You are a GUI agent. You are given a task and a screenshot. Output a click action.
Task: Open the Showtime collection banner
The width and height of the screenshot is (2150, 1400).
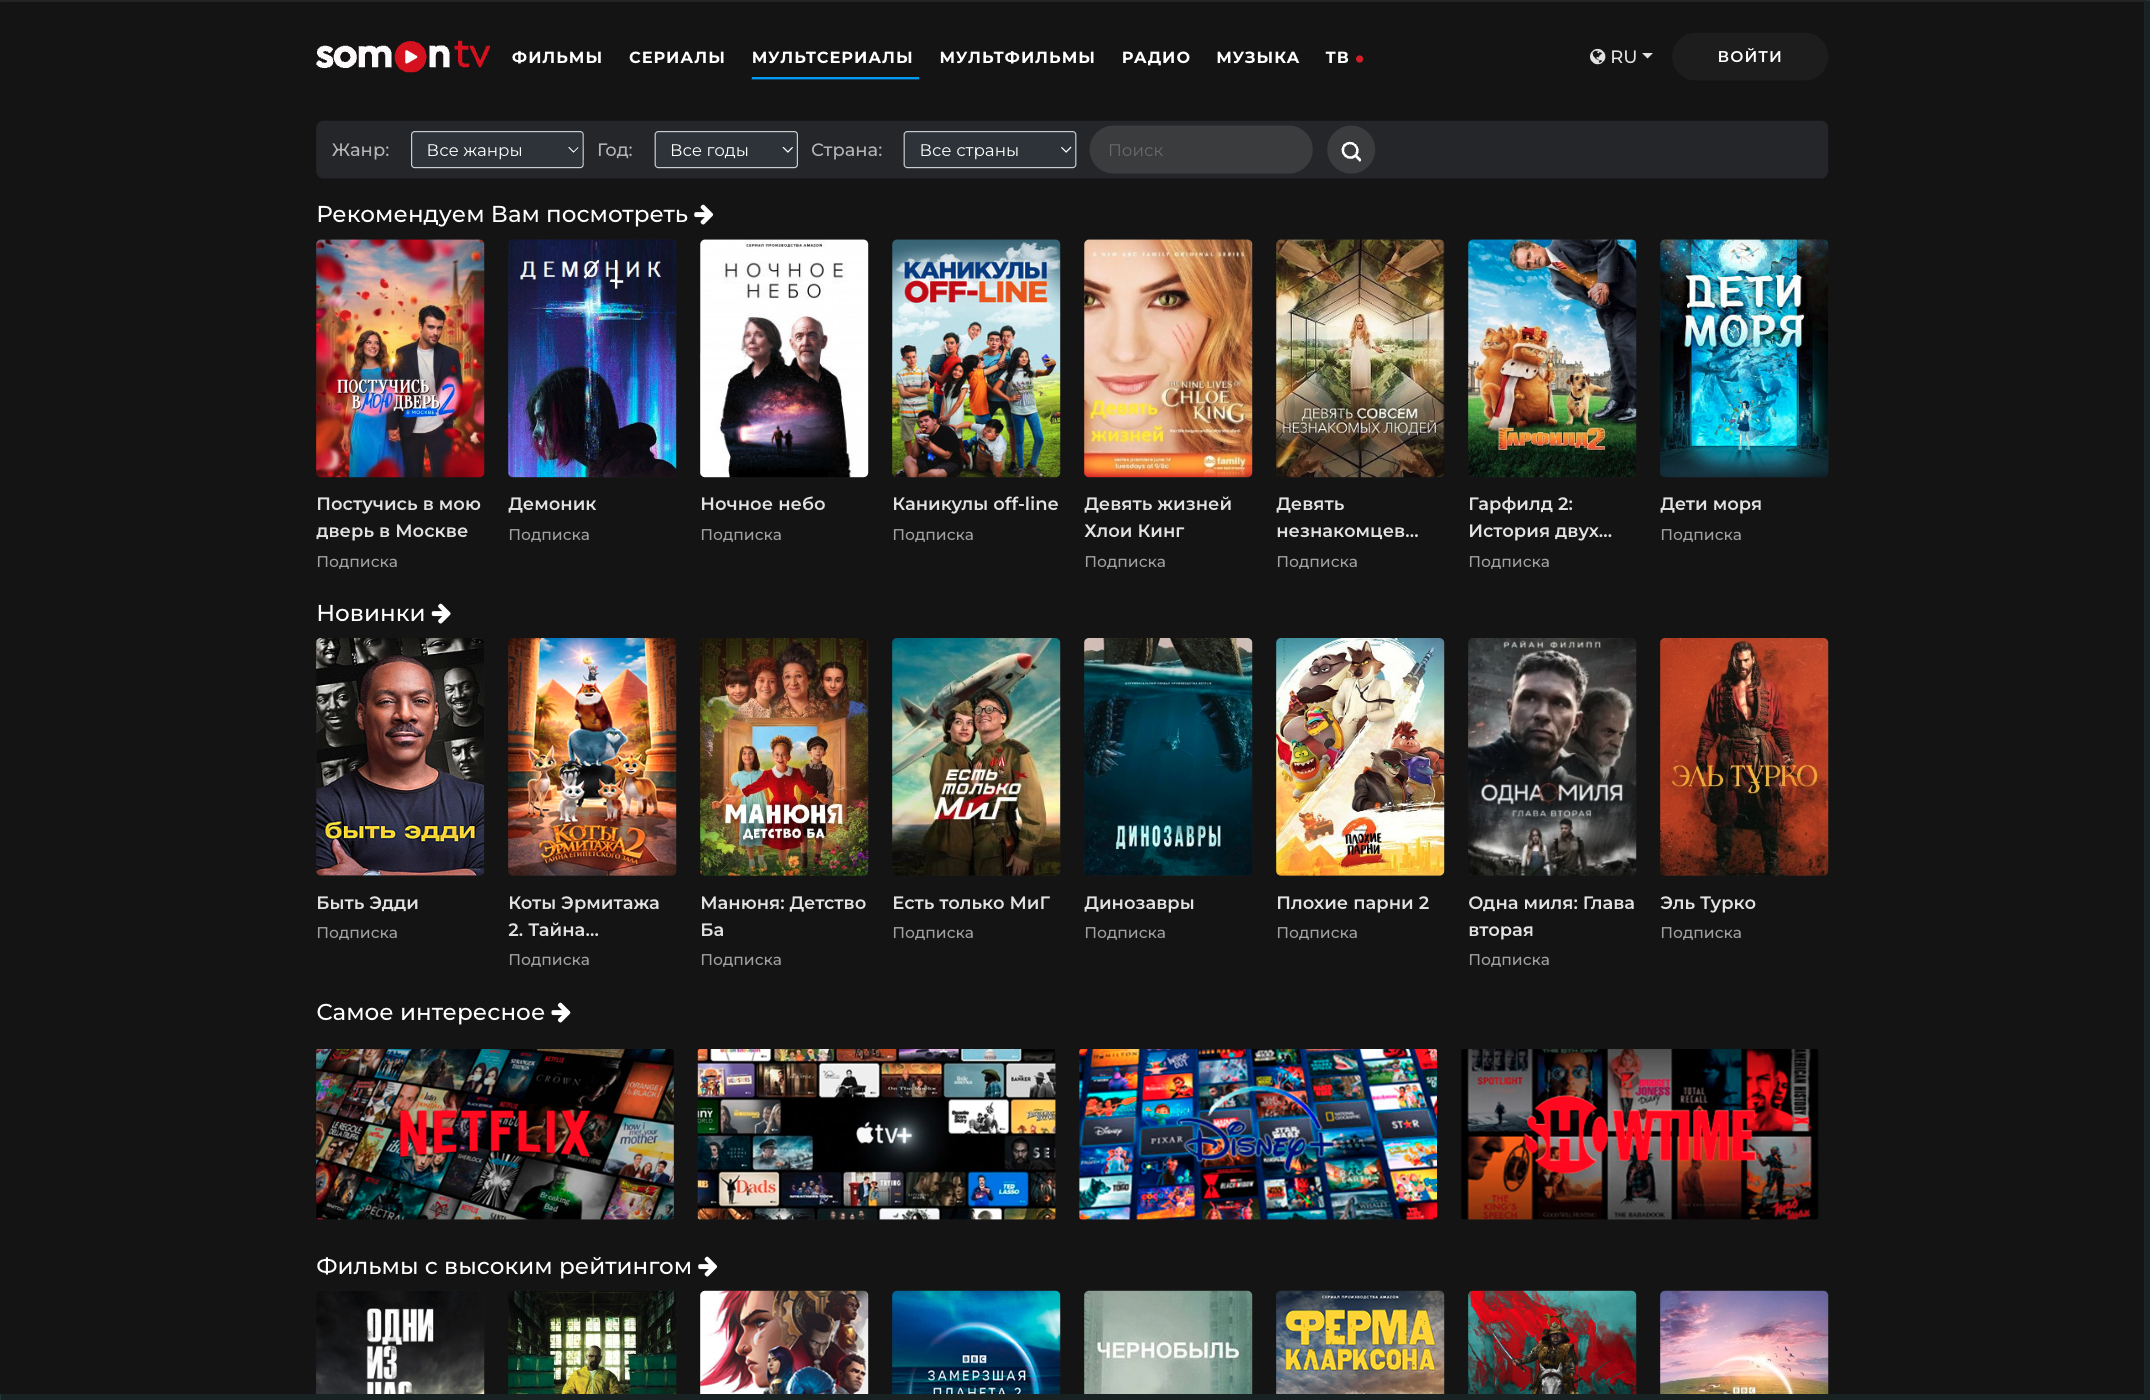[x=1640, y=1134]
